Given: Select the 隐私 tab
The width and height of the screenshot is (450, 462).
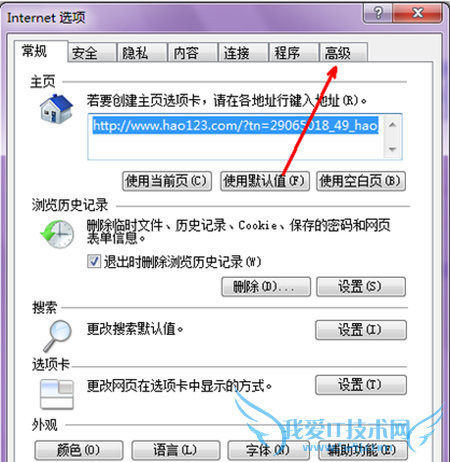Looking at the screenshot, I should (142, 53).
